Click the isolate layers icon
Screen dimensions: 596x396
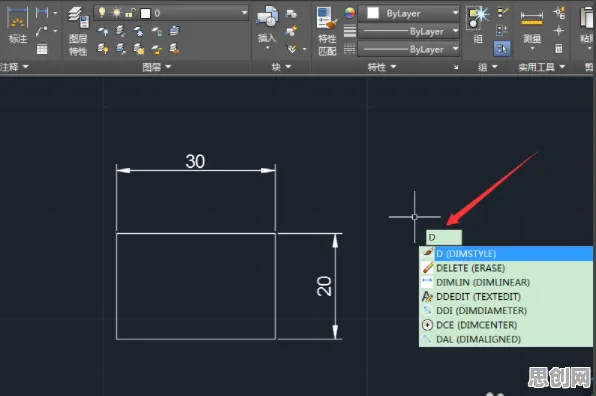[x=120, y=31]
